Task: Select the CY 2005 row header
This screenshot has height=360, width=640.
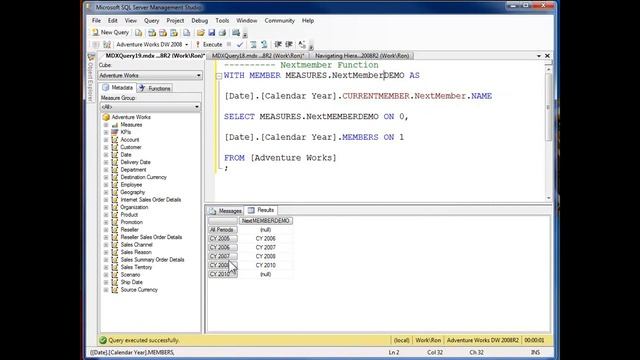Action: pyautogui.click(x=222, y=239)
